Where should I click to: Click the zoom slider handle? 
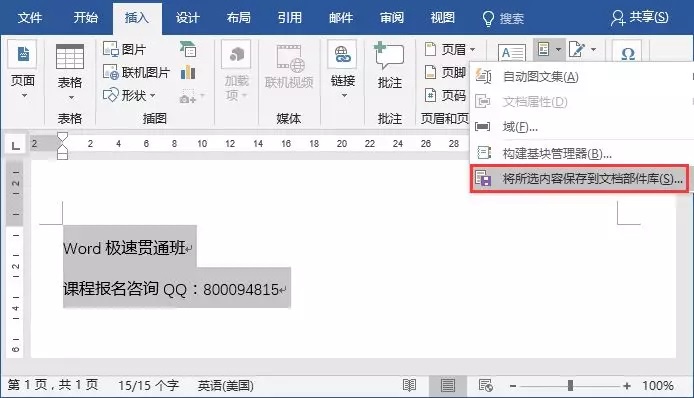[571, 386]
